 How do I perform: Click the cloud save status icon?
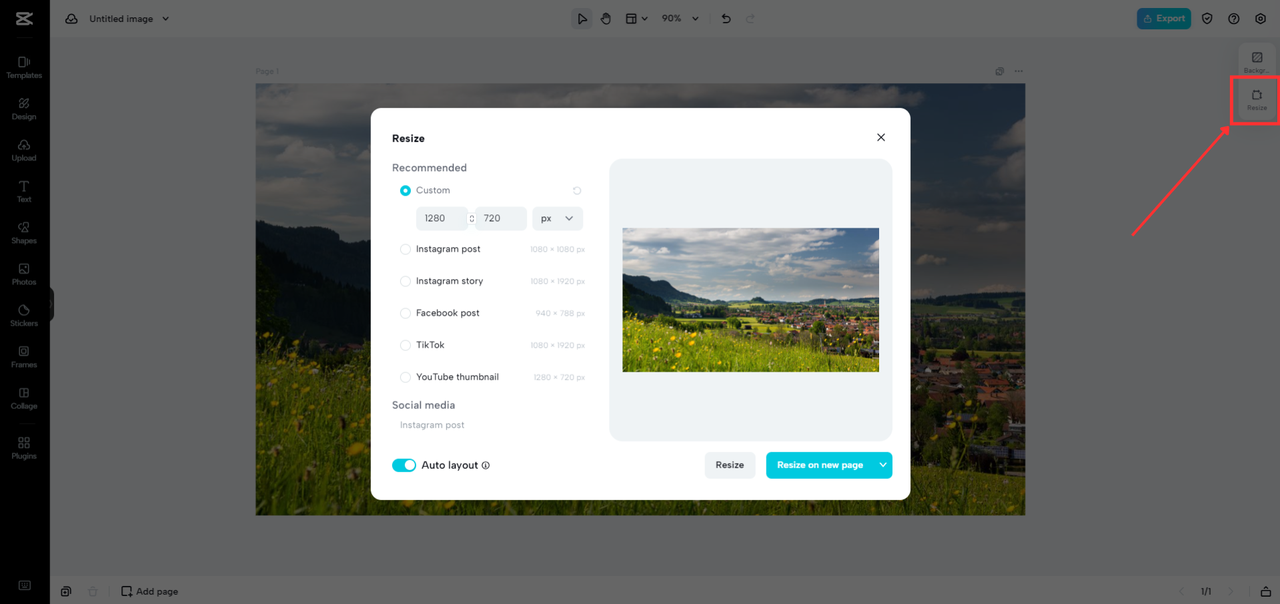tap(72, 19)
